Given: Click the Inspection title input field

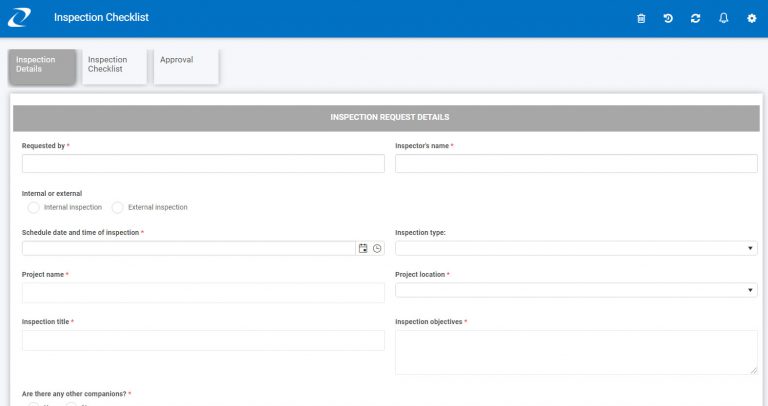Looking at the screenshot, I should point(203,340).
